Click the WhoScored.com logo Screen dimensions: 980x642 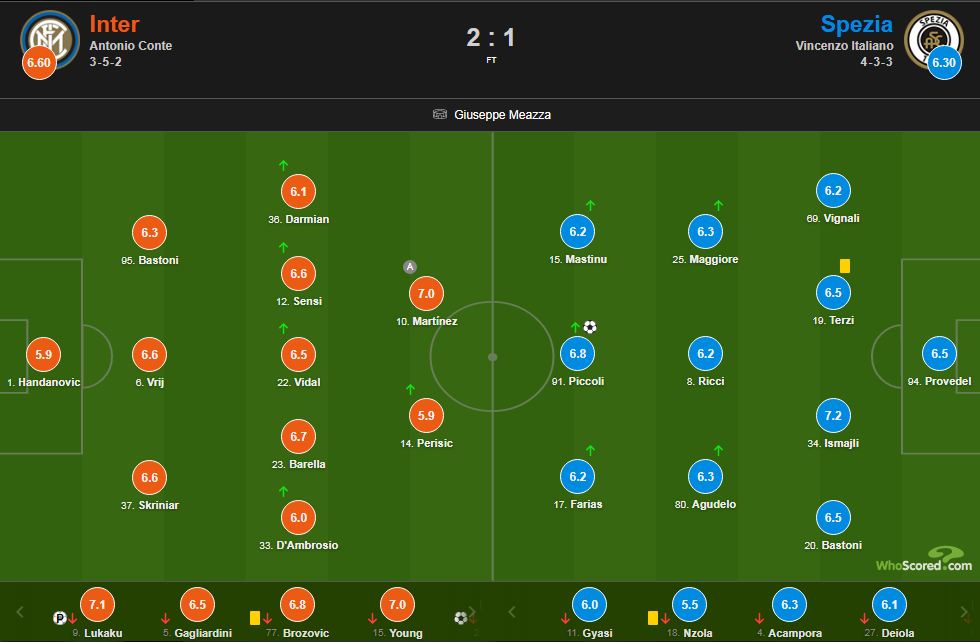click(924, 560)
